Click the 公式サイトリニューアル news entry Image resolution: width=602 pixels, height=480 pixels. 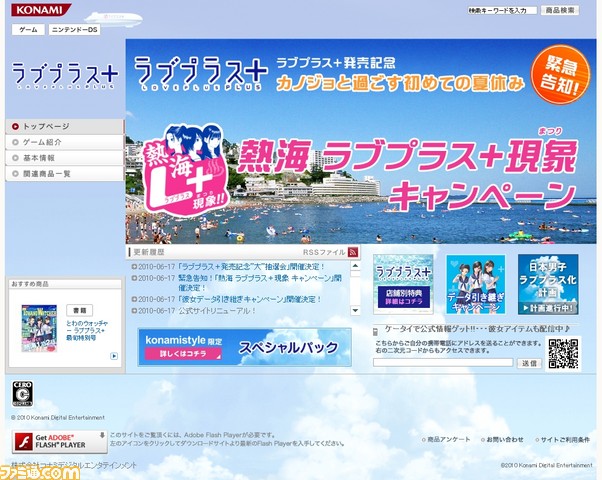point(217,311)
